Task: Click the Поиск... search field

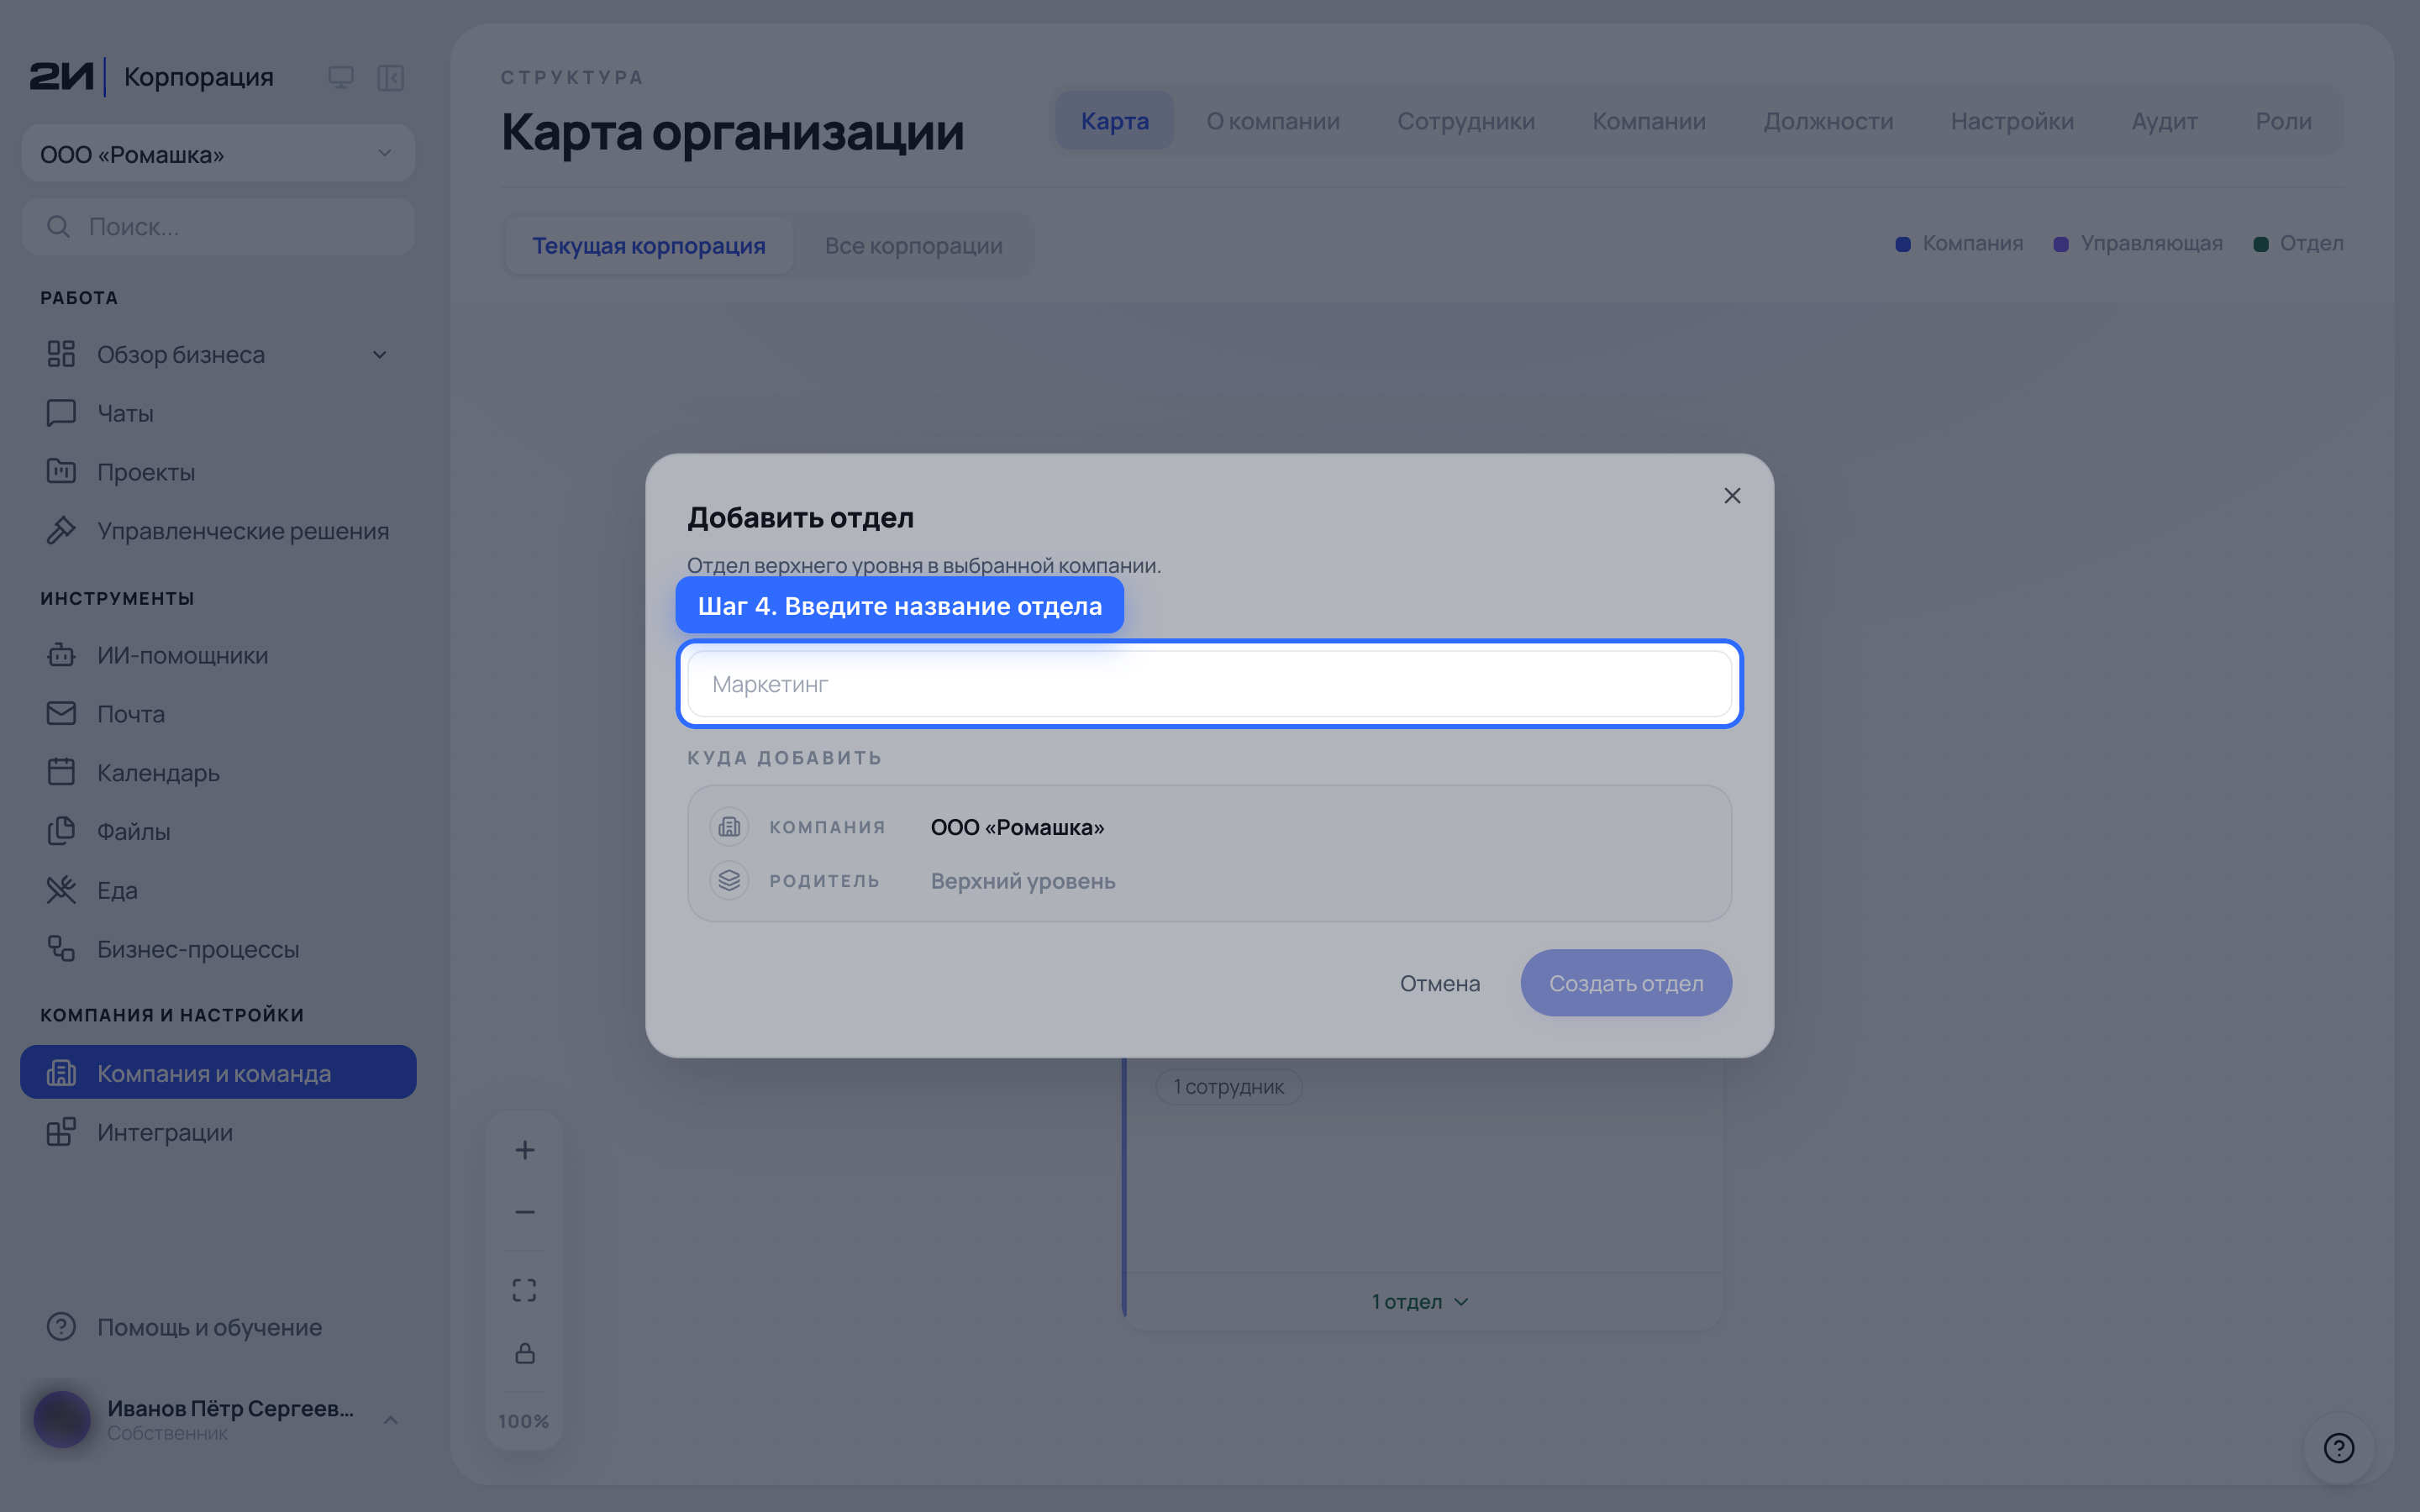Action: click(x=218, y=226)
